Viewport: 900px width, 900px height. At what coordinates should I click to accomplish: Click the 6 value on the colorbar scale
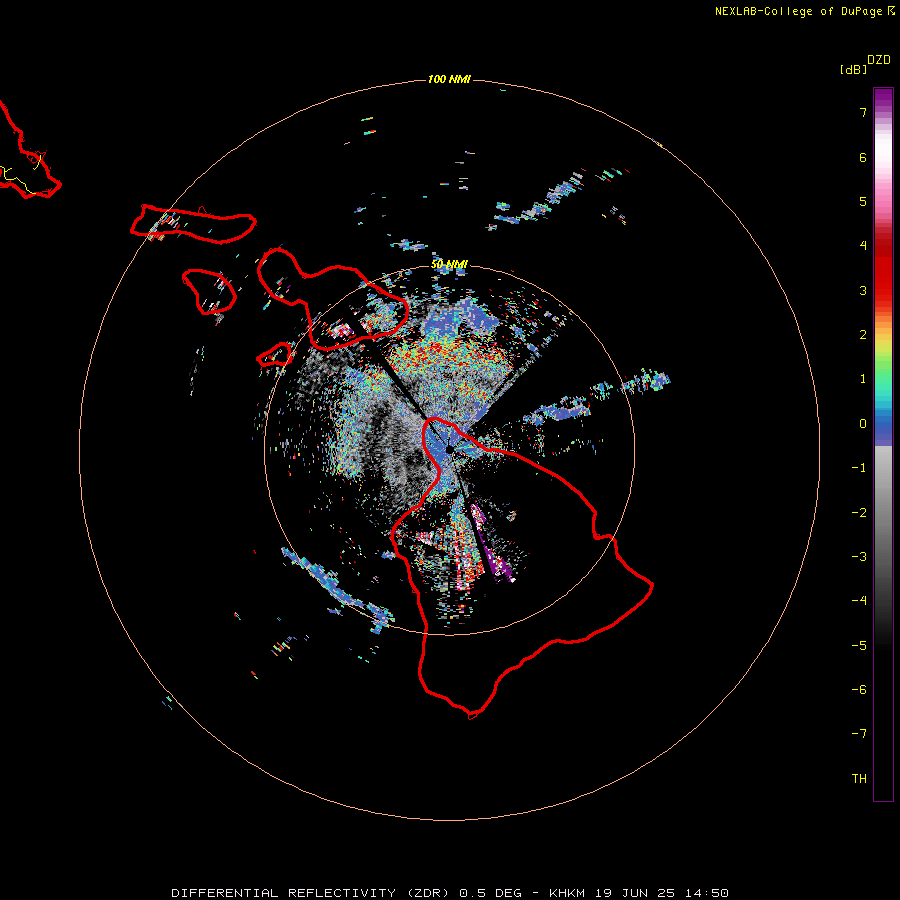point(863,157)
